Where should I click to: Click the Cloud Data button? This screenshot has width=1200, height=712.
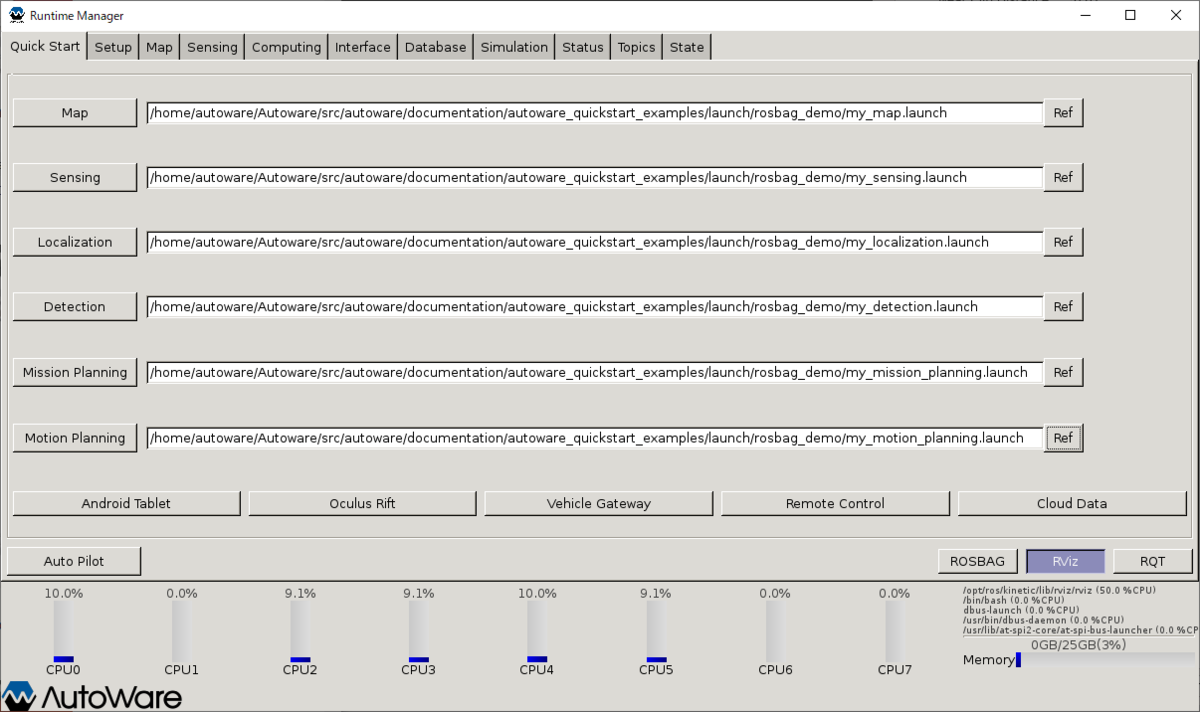1072,503
